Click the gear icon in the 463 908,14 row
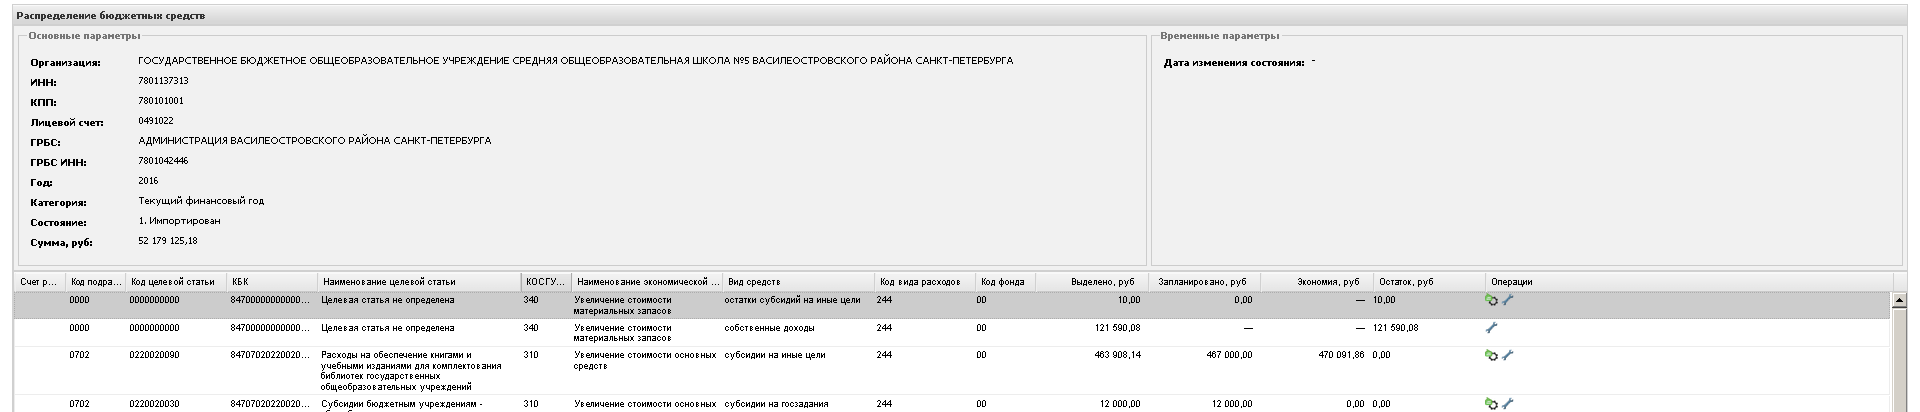This screenshot has height=412, width=1920. coord(1491,354)
